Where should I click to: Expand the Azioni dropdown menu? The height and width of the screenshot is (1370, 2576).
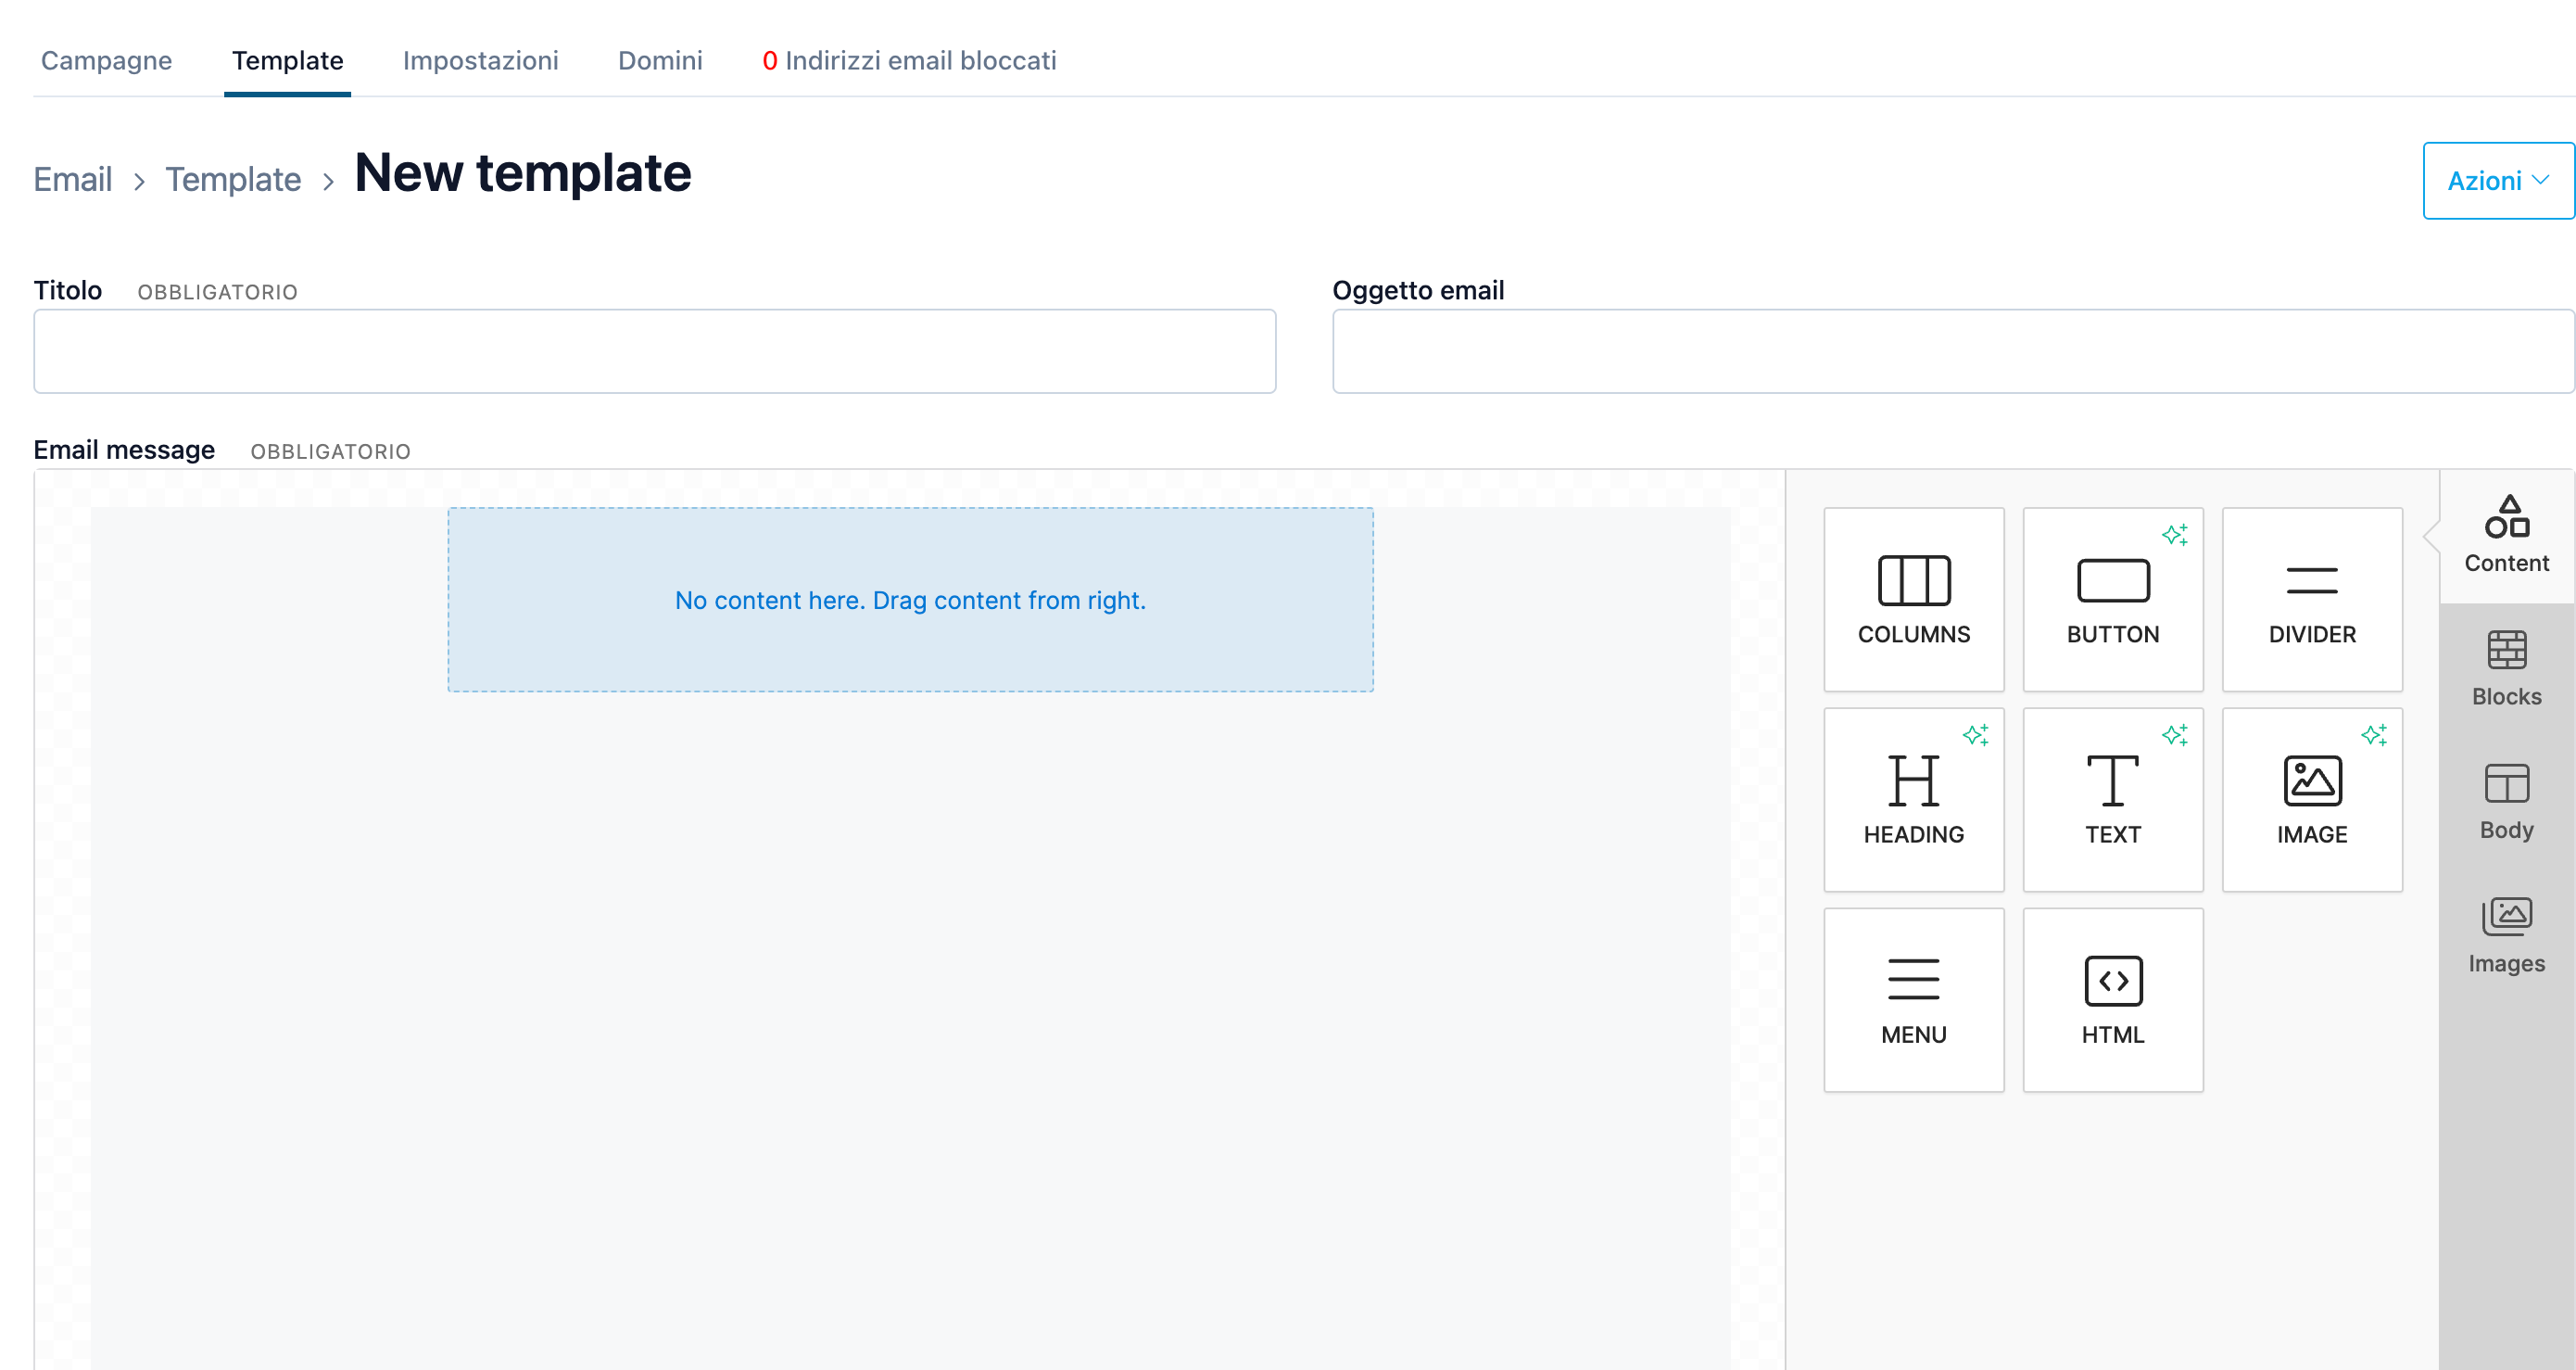tap(2497, 180)
